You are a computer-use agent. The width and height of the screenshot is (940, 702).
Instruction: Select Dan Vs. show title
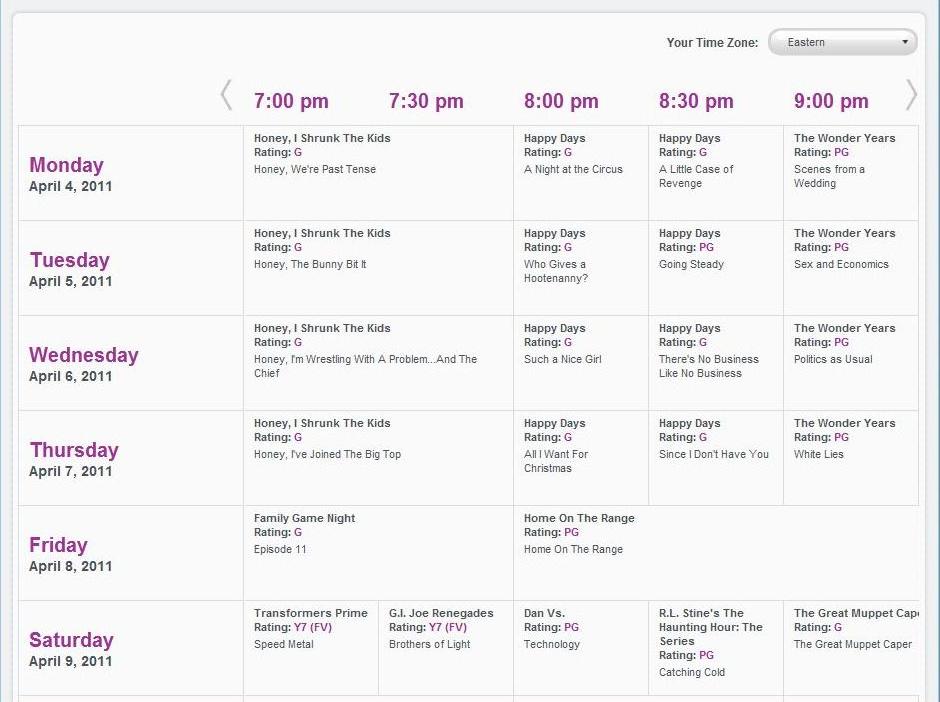tap(544, 613)
